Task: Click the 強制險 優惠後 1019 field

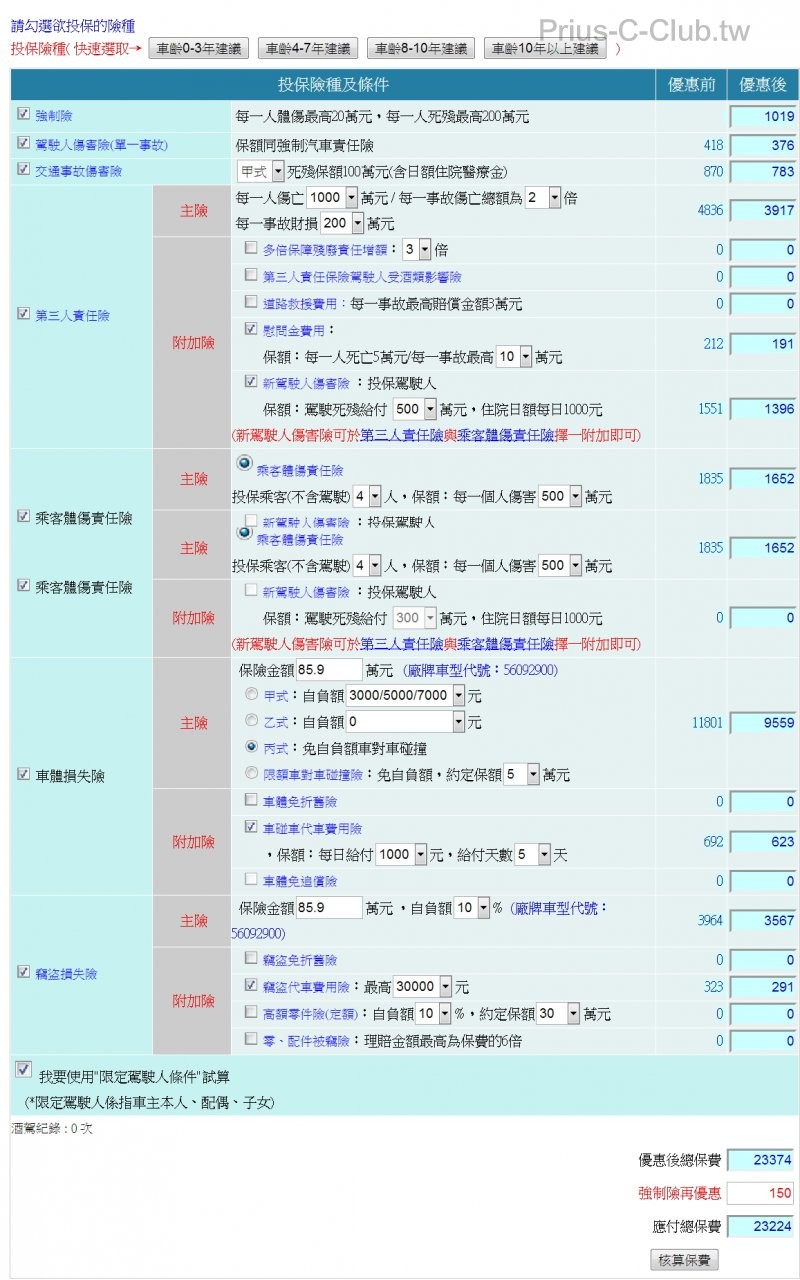Action: [x=763, y=116]
